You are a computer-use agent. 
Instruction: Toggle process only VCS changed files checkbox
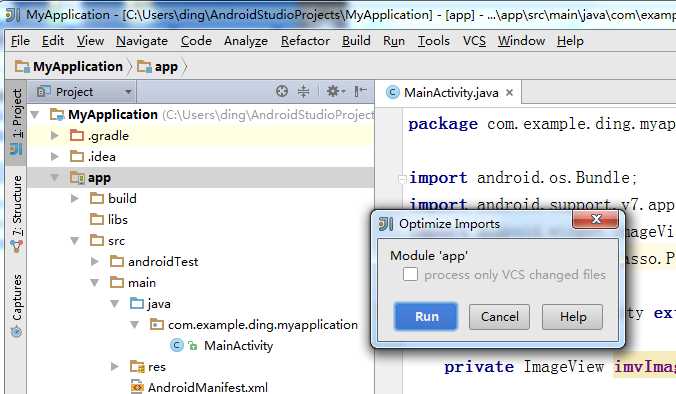(410, 274)
